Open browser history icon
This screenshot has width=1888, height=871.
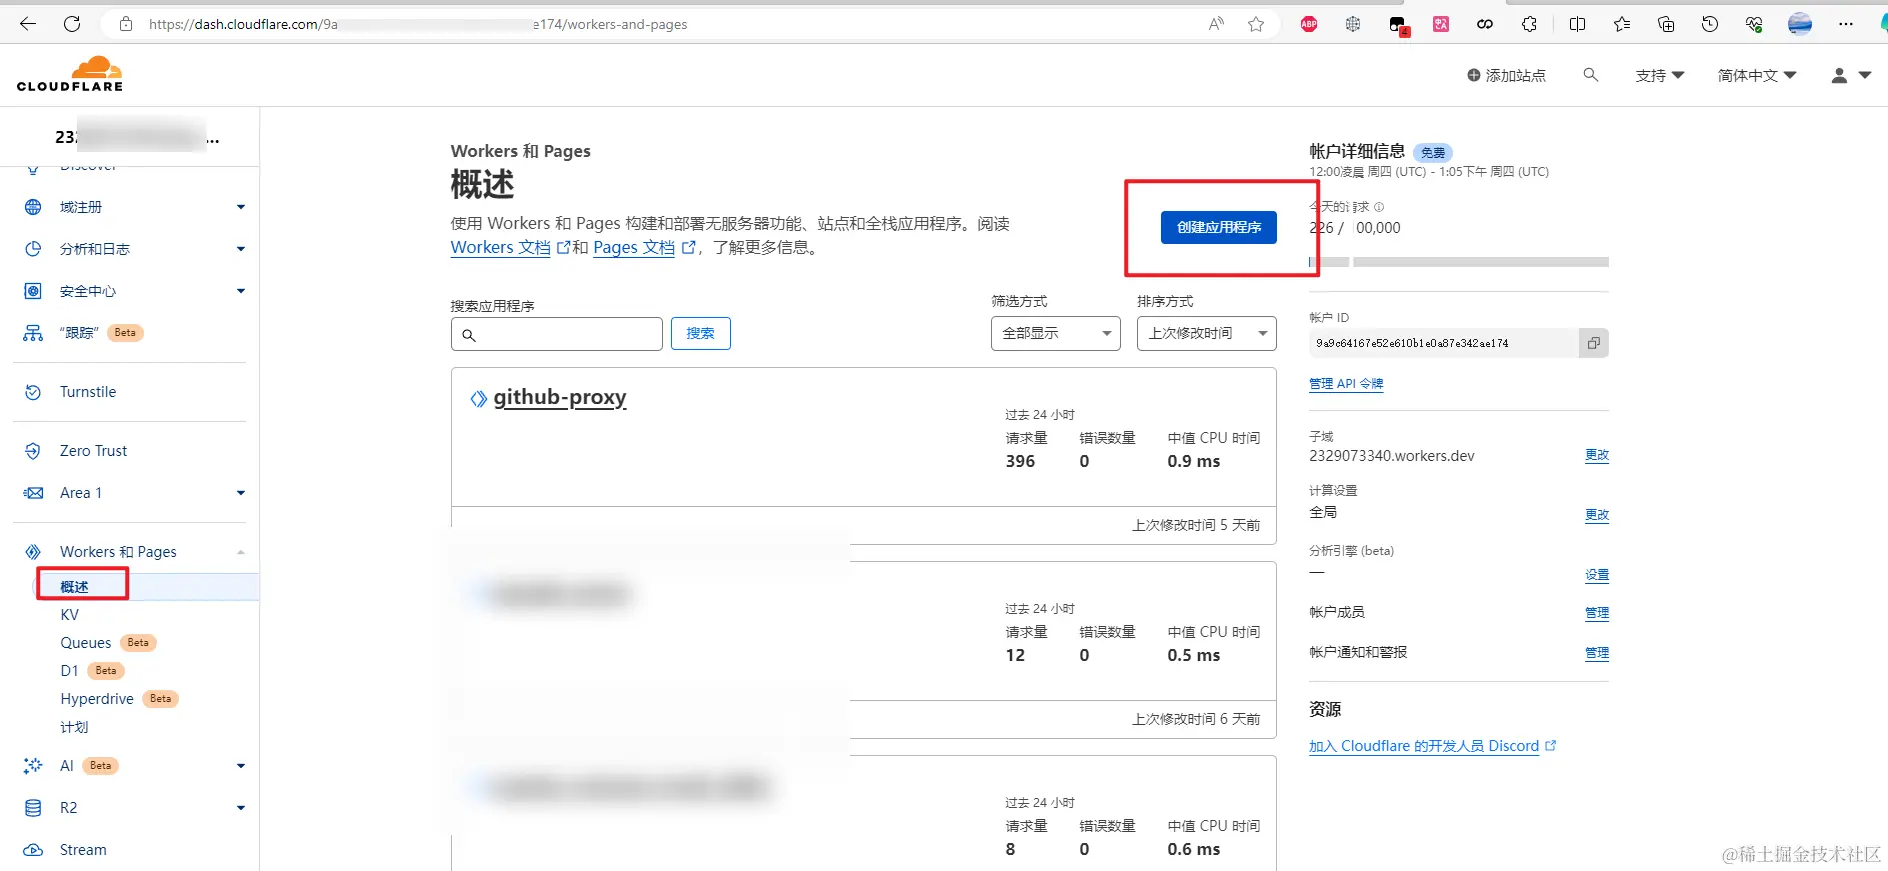pos(1709,24)
